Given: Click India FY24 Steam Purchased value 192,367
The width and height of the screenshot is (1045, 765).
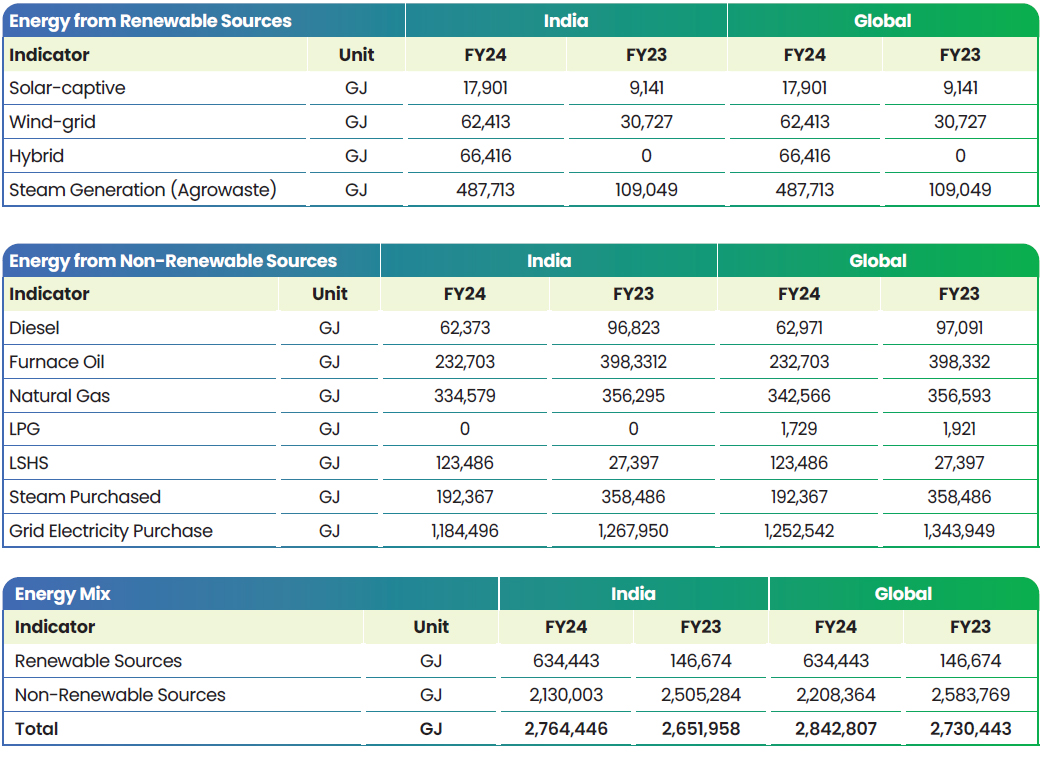Looking at the screenshot, I should coord(465,496).
